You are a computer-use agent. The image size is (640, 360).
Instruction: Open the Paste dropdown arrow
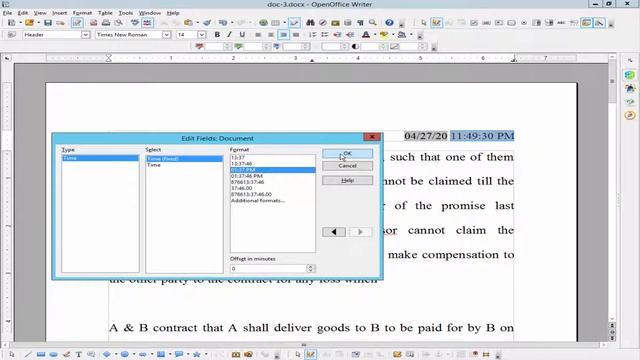[198, 23]
